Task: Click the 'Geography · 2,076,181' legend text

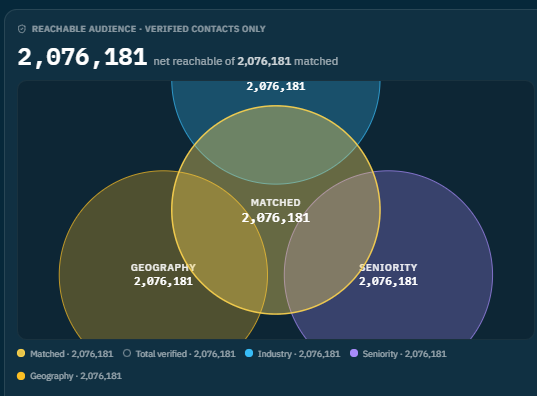Action: tap(76, 376)
